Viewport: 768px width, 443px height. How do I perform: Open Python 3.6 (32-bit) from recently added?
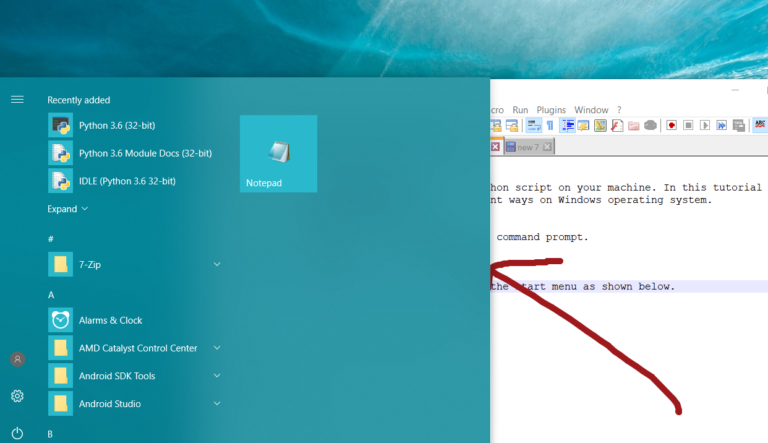[x=117, y=125]
